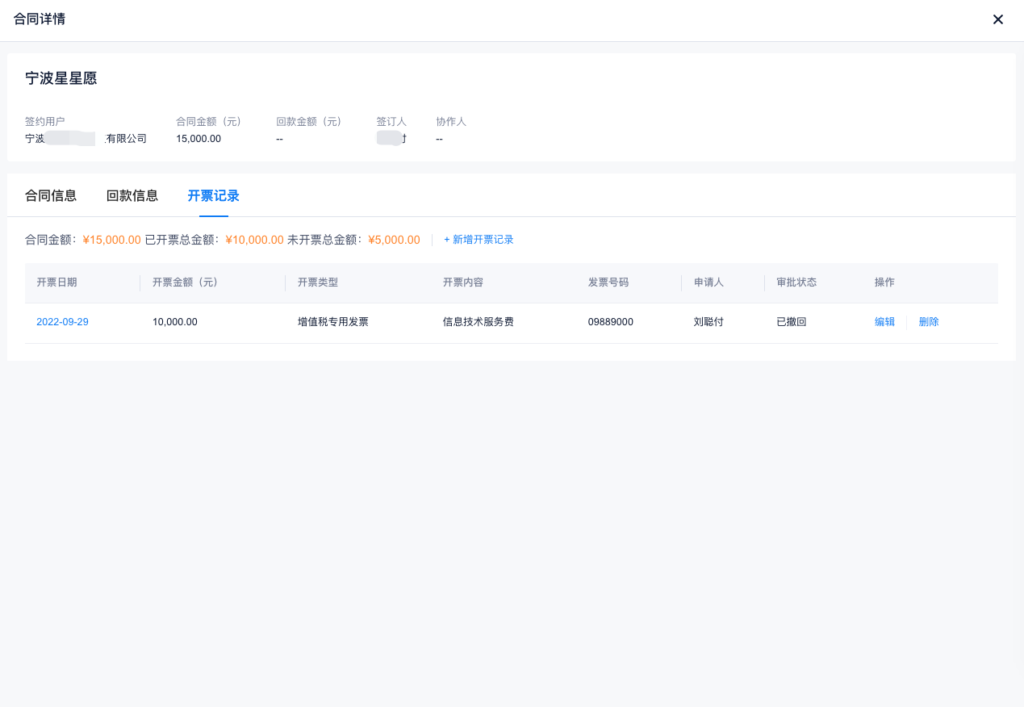Image resolution: width=1024 pixels, height=707 pixels.
Task: Close the 合同详情 panel with X
Action: click(997, 20)
